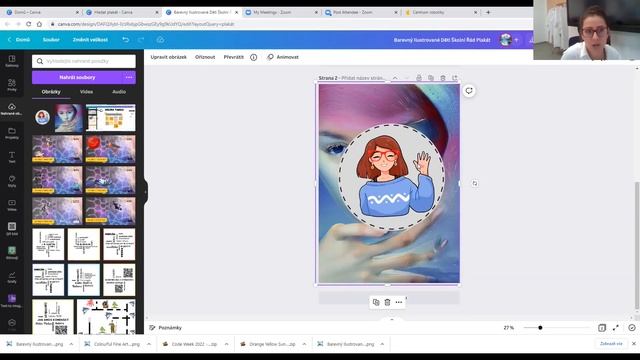Move the page up with the up chevron
The image size is (640, 360).
tap(395, 78)
